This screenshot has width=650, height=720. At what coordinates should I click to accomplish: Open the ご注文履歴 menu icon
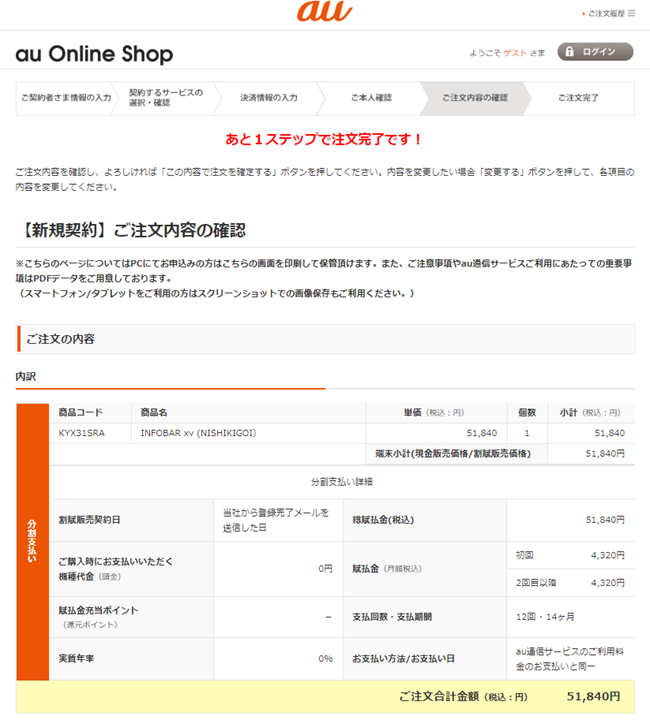[x=632, y=13]
